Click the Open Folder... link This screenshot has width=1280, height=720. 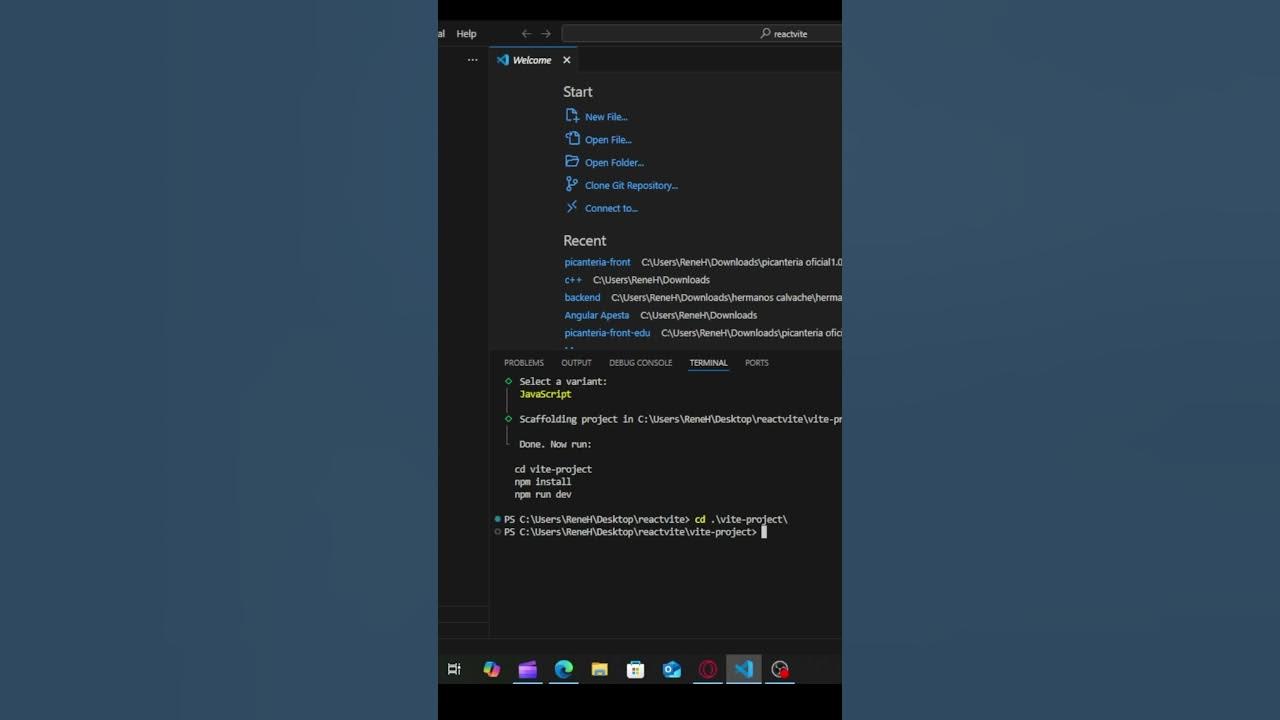click(x=614, y=163)
